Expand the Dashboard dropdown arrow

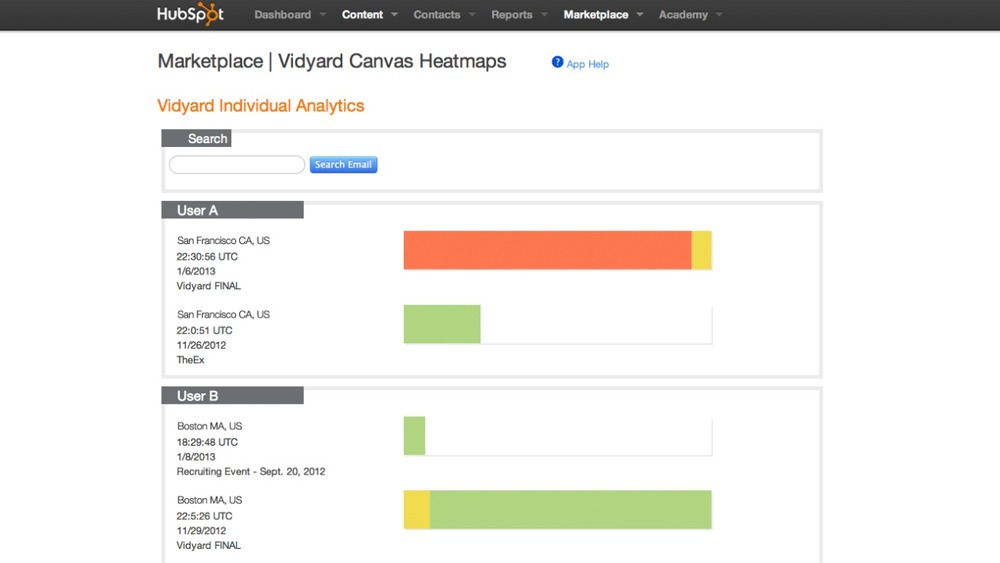(323, 14)
